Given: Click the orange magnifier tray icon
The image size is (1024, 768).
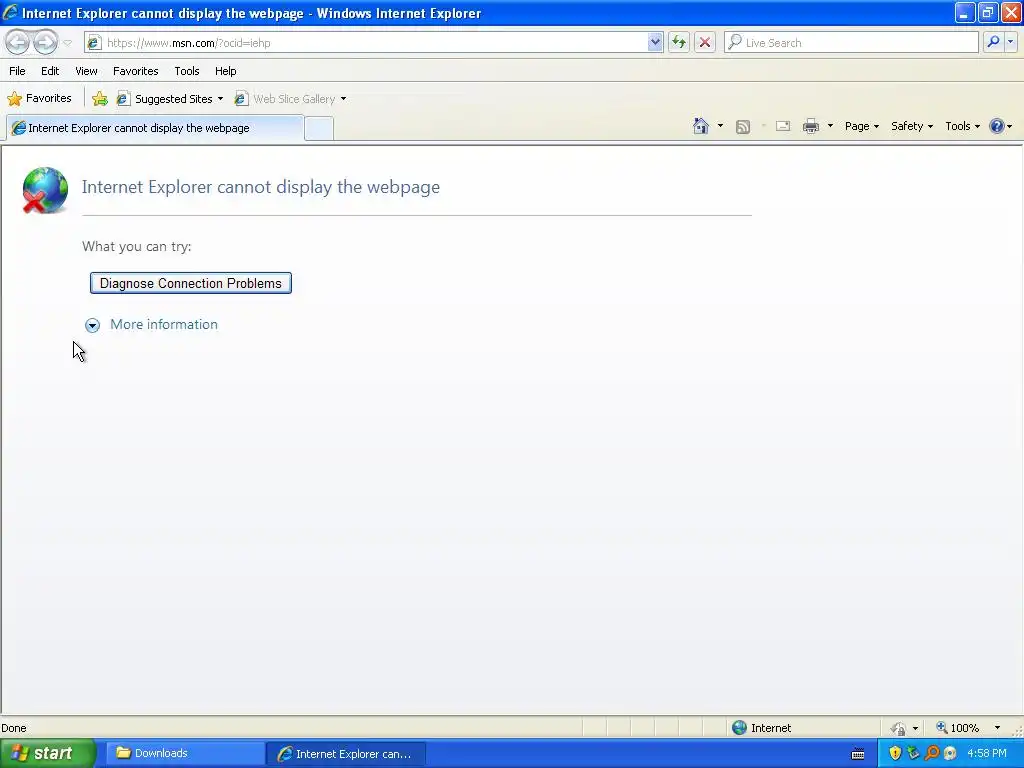Looking at the screenshot, I should 932,753.
